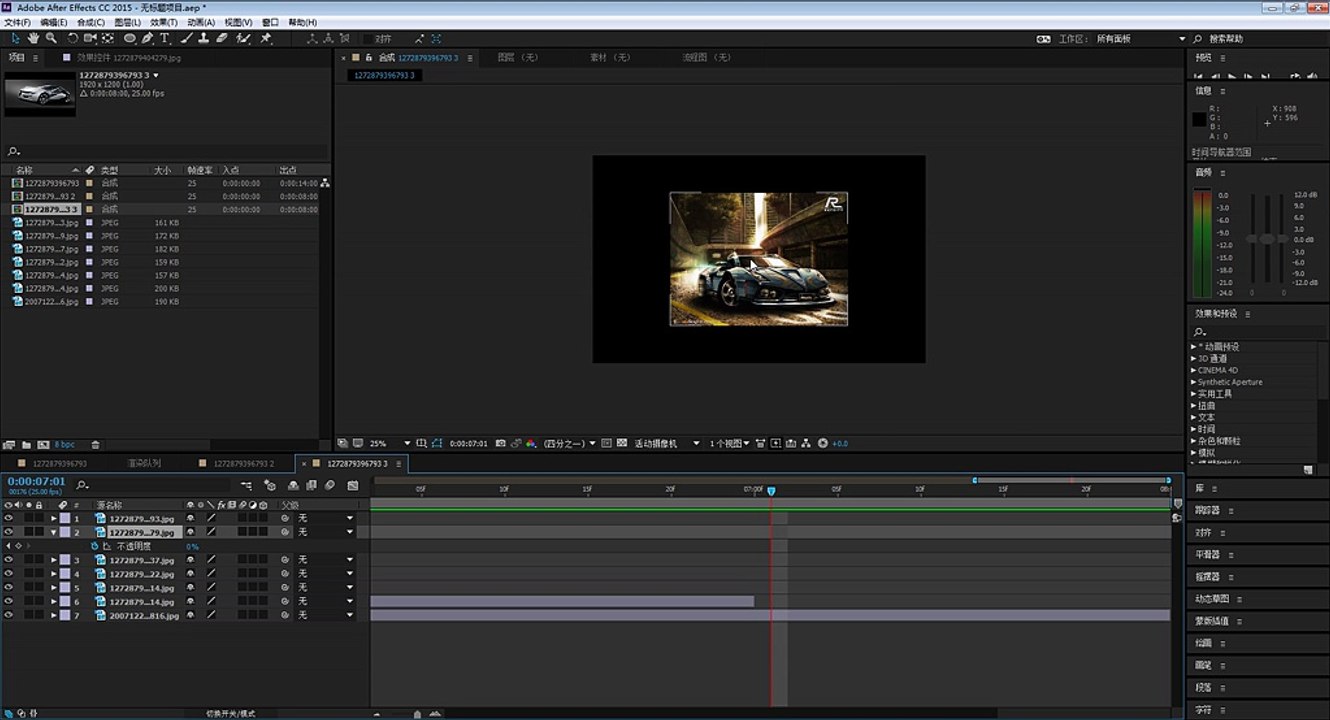
Task: Select the Zoom magnifier tool
Action: coord(51,38)
